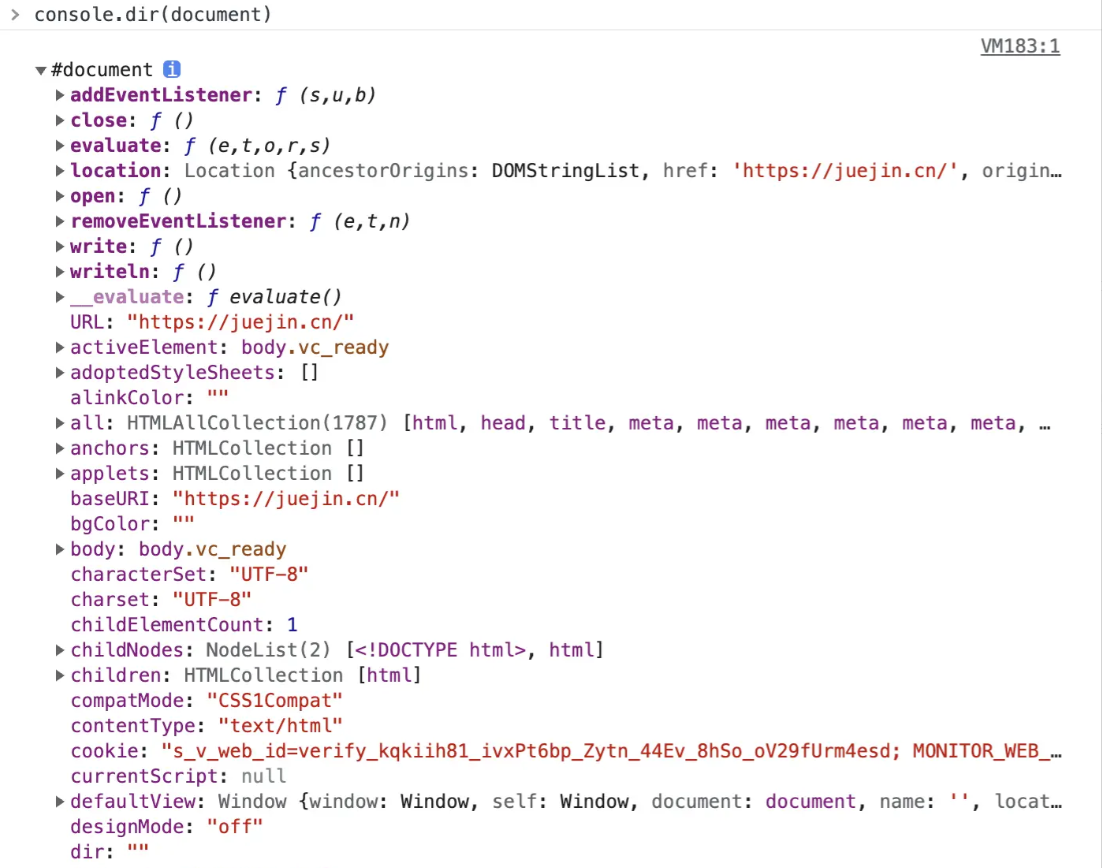The height and width of the screenshot is (868, 1102).
Task: Click the info icon beside #document
Action: [172, 70]
